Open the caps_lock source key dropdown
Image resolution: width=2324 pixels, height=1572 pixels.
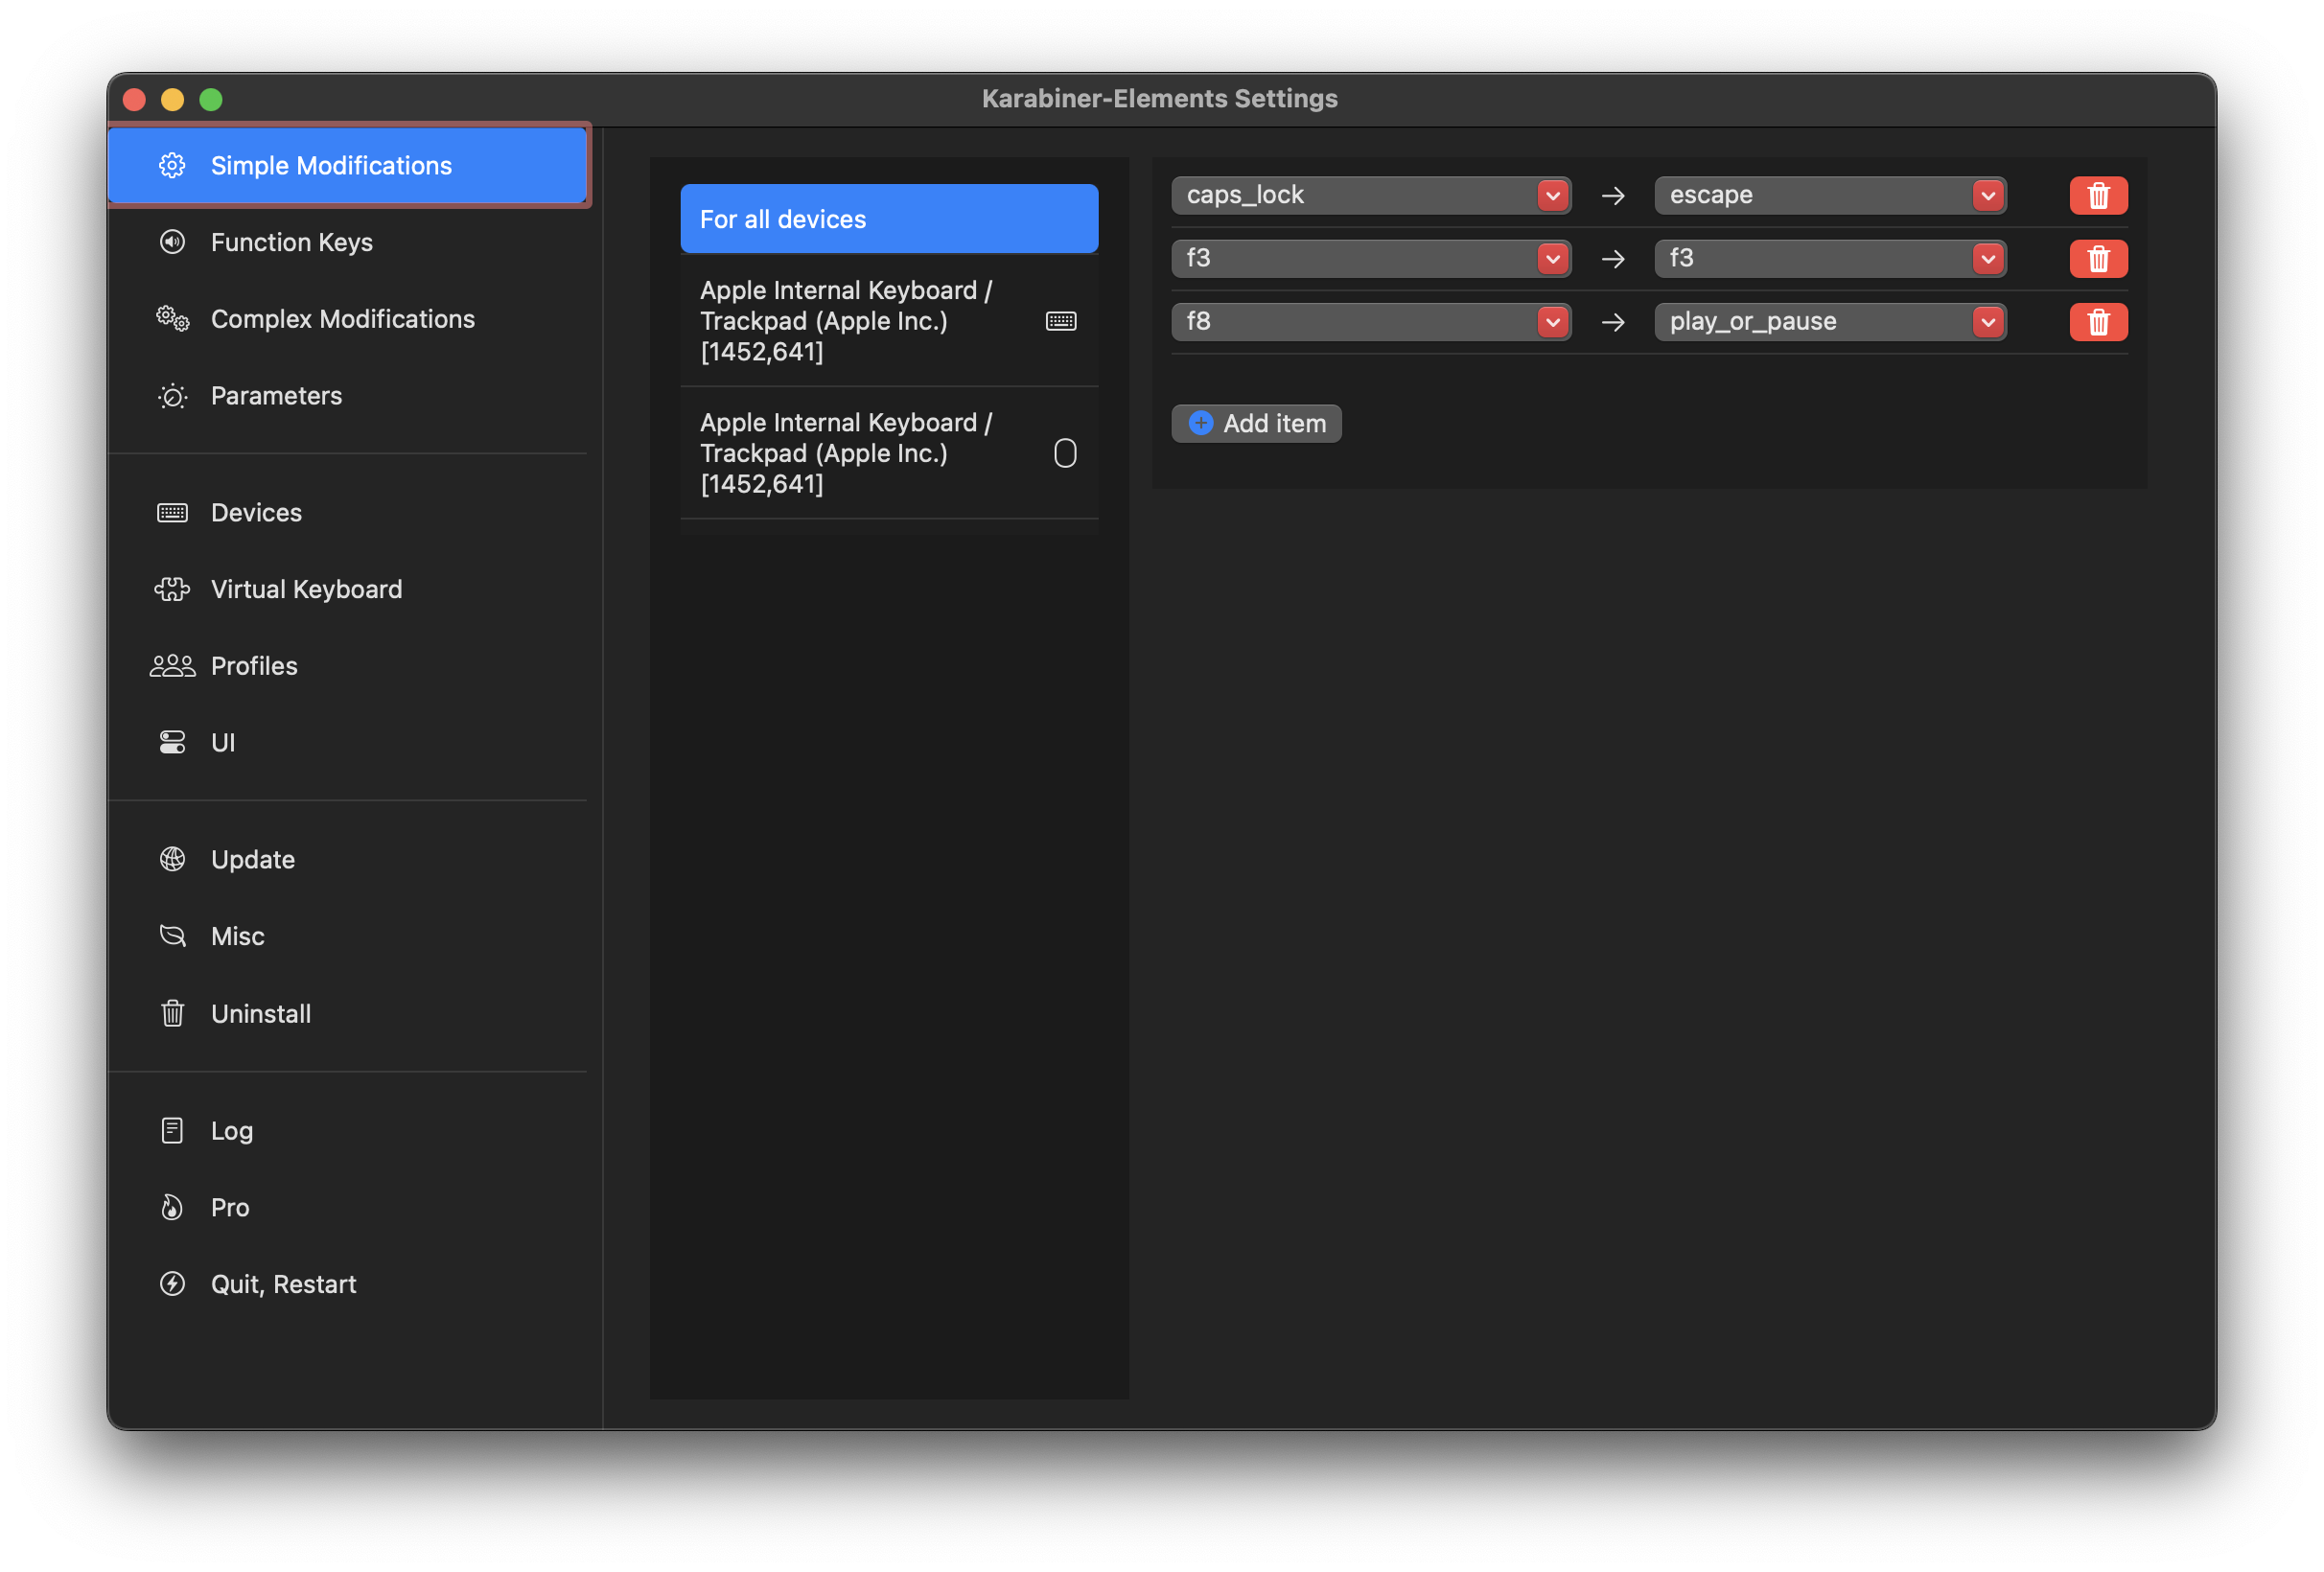[x=1552, y=195]
